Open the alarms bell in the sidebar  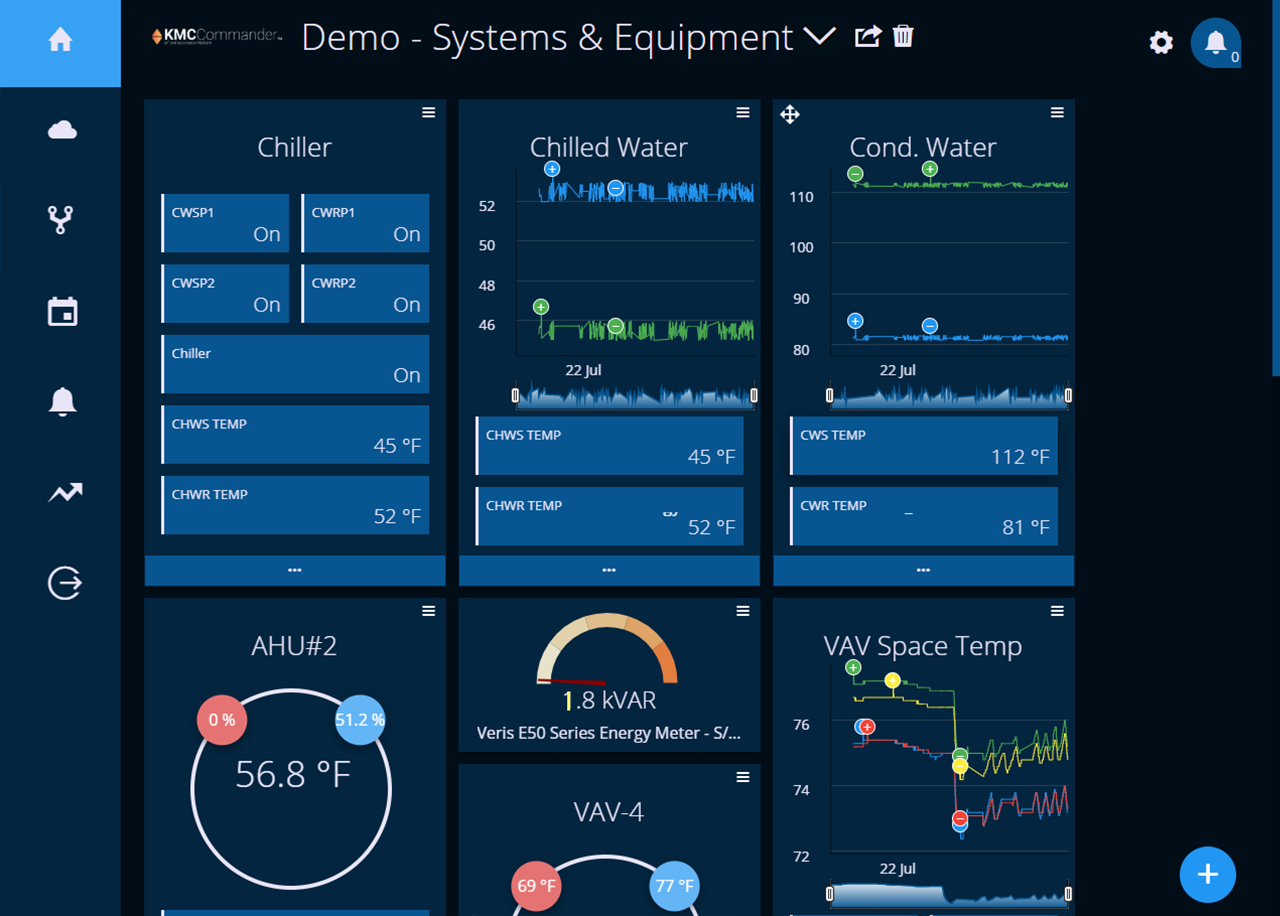[62, 401]
